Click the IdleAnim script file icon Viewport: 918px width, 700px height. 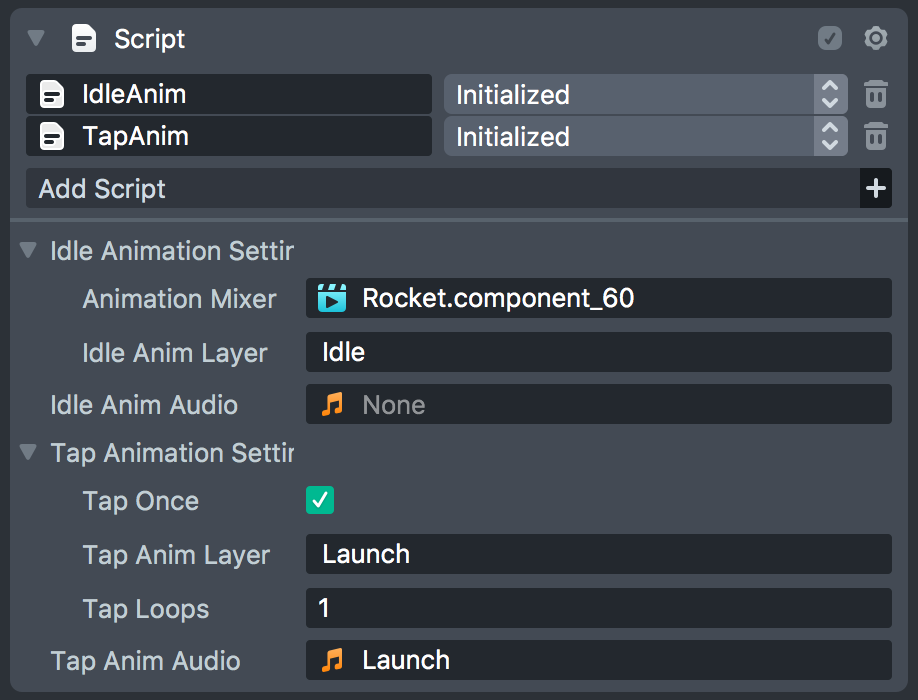[52, 95]
